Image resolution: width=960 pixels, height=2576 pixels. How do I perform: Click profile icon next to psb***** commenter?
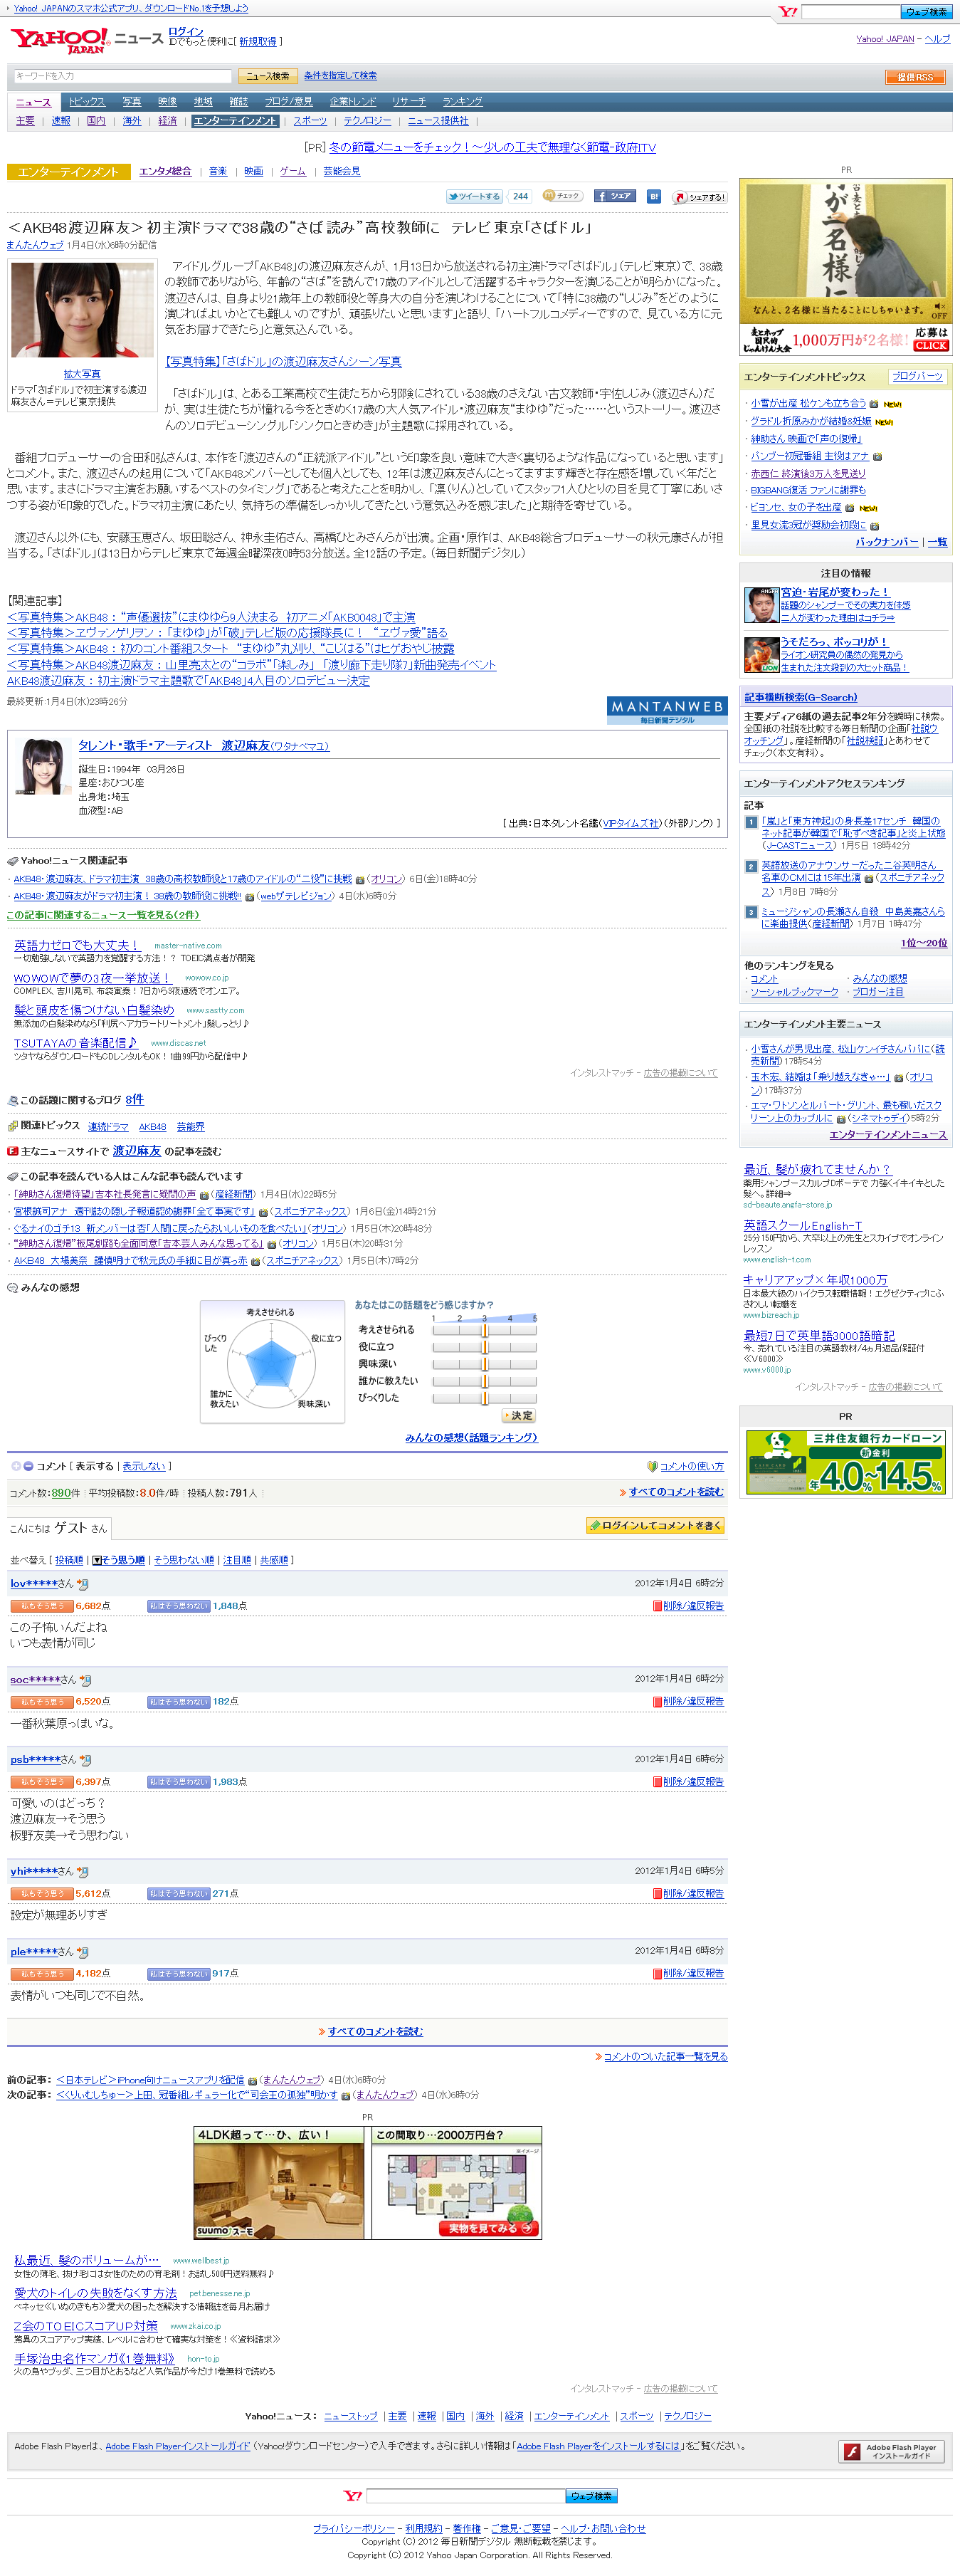pyautogui.click(x=85, y=1760)
